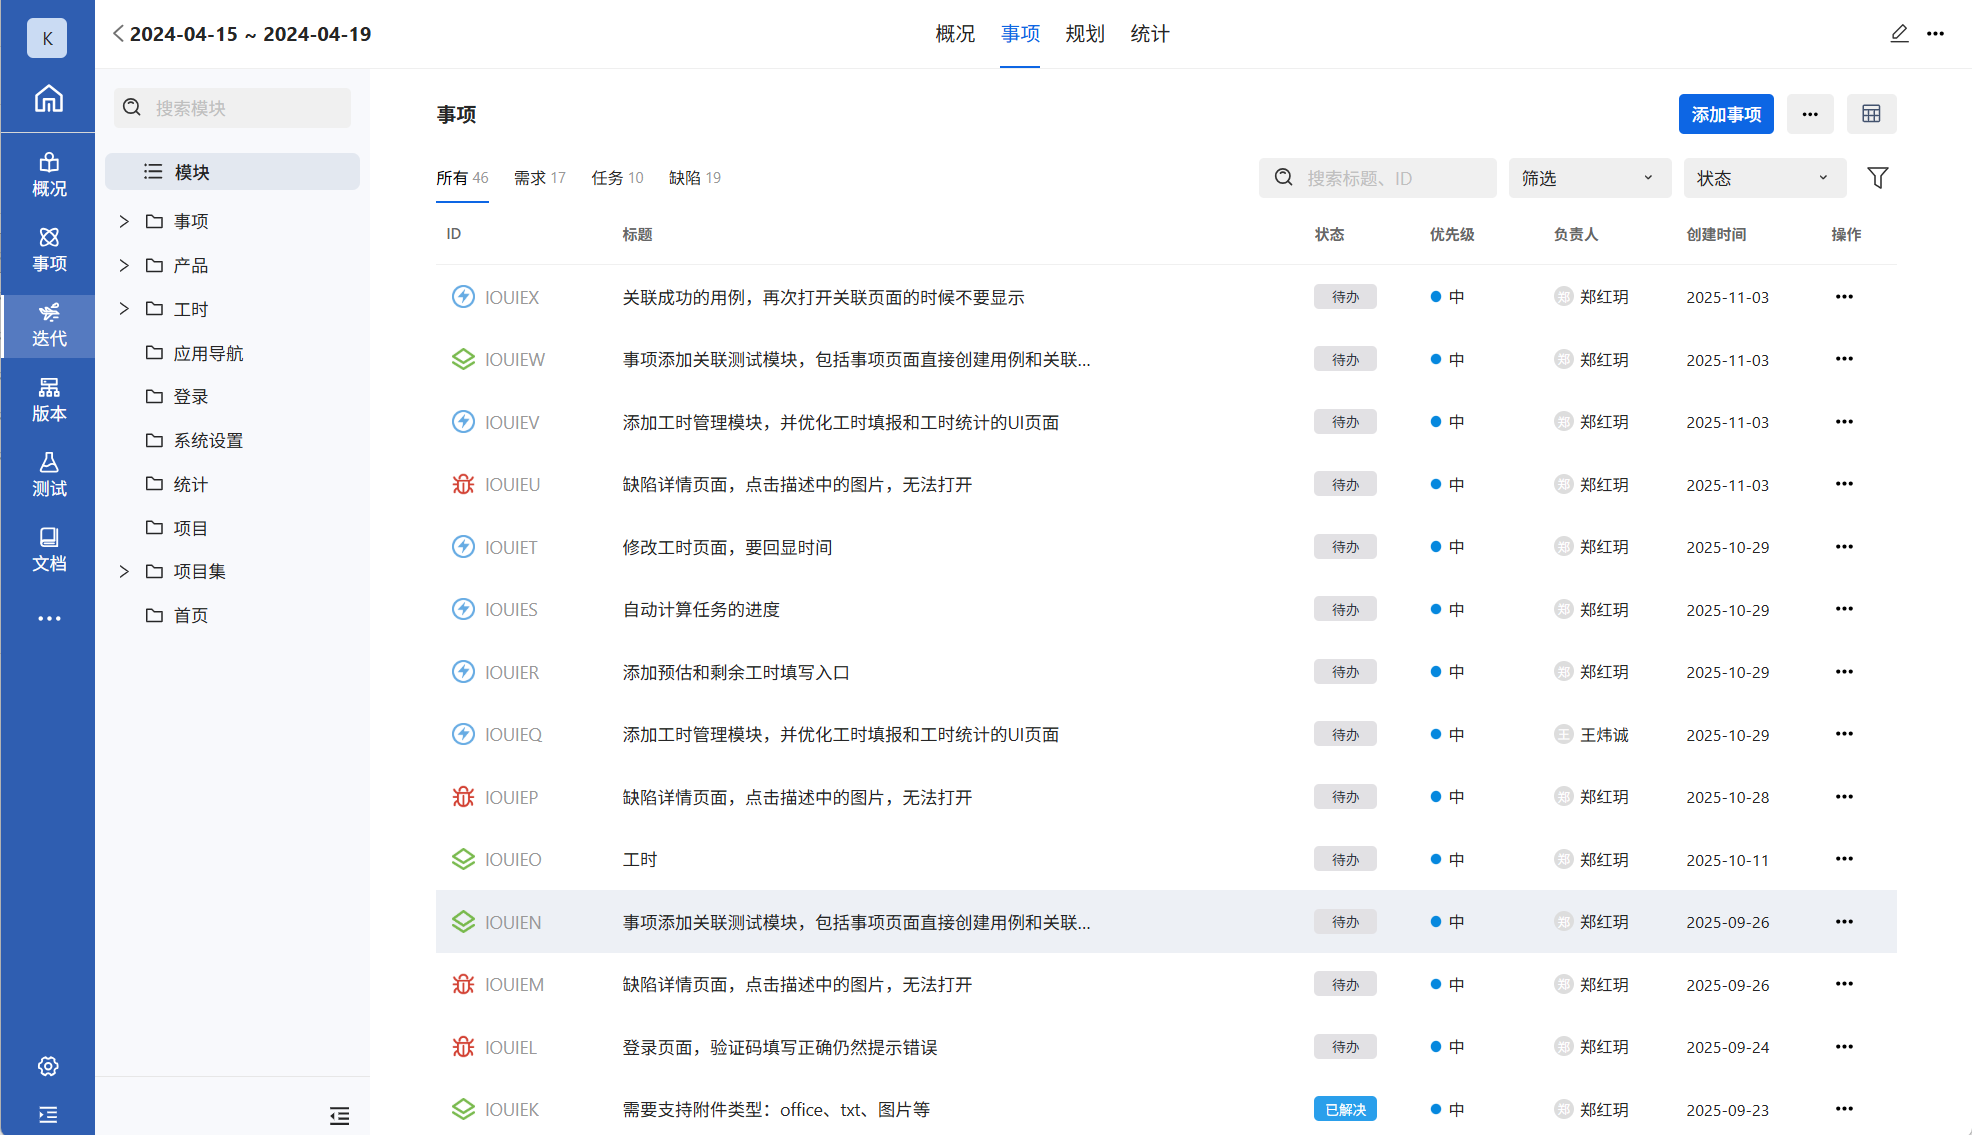Image resolution: width=1972 pixels, height=1135 pixels.
Task: Click the edit pencil icon top right
Action: coord(1899,34)
